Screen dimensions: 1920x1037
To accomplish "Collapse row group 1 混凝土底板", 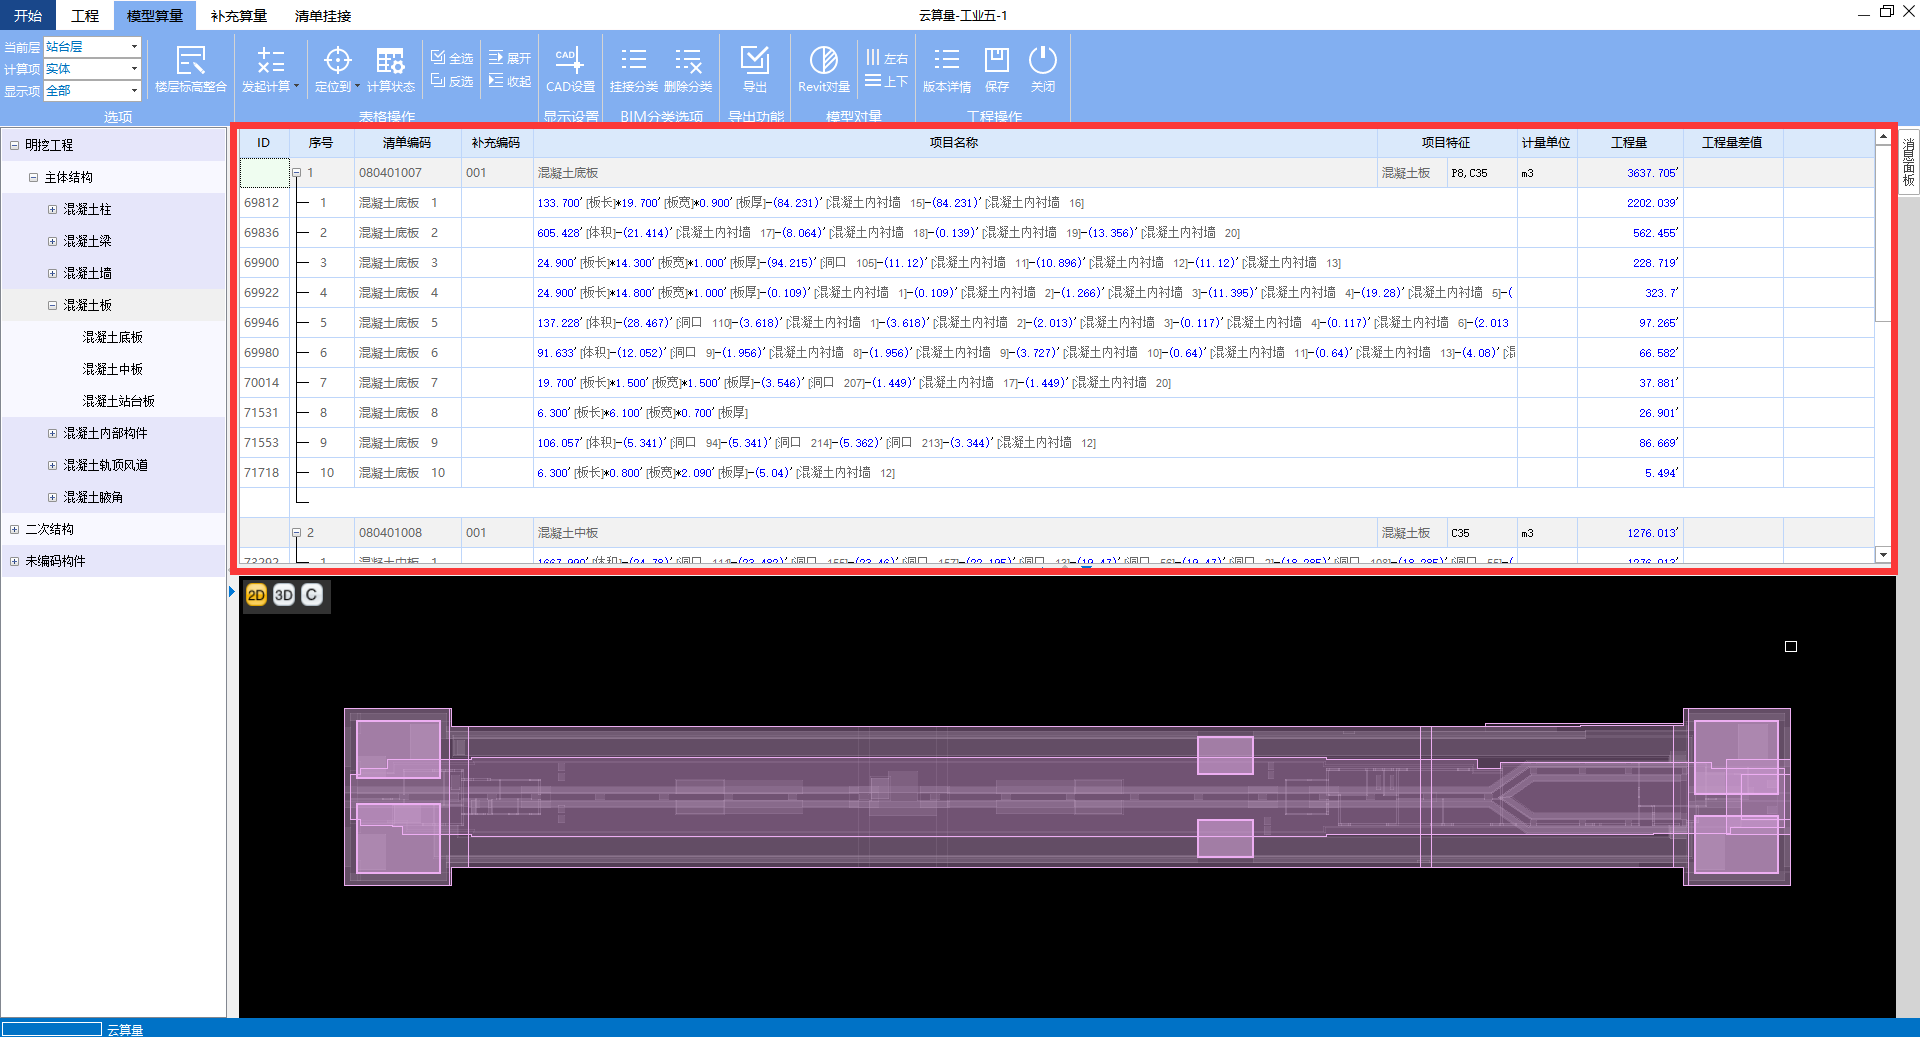I will 296,173.
